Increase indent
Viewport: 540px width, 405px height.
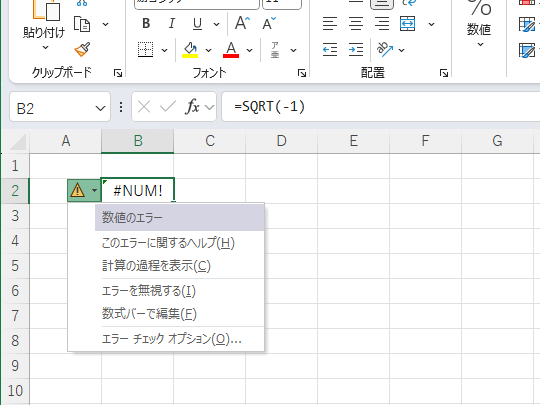click(356, 50)
